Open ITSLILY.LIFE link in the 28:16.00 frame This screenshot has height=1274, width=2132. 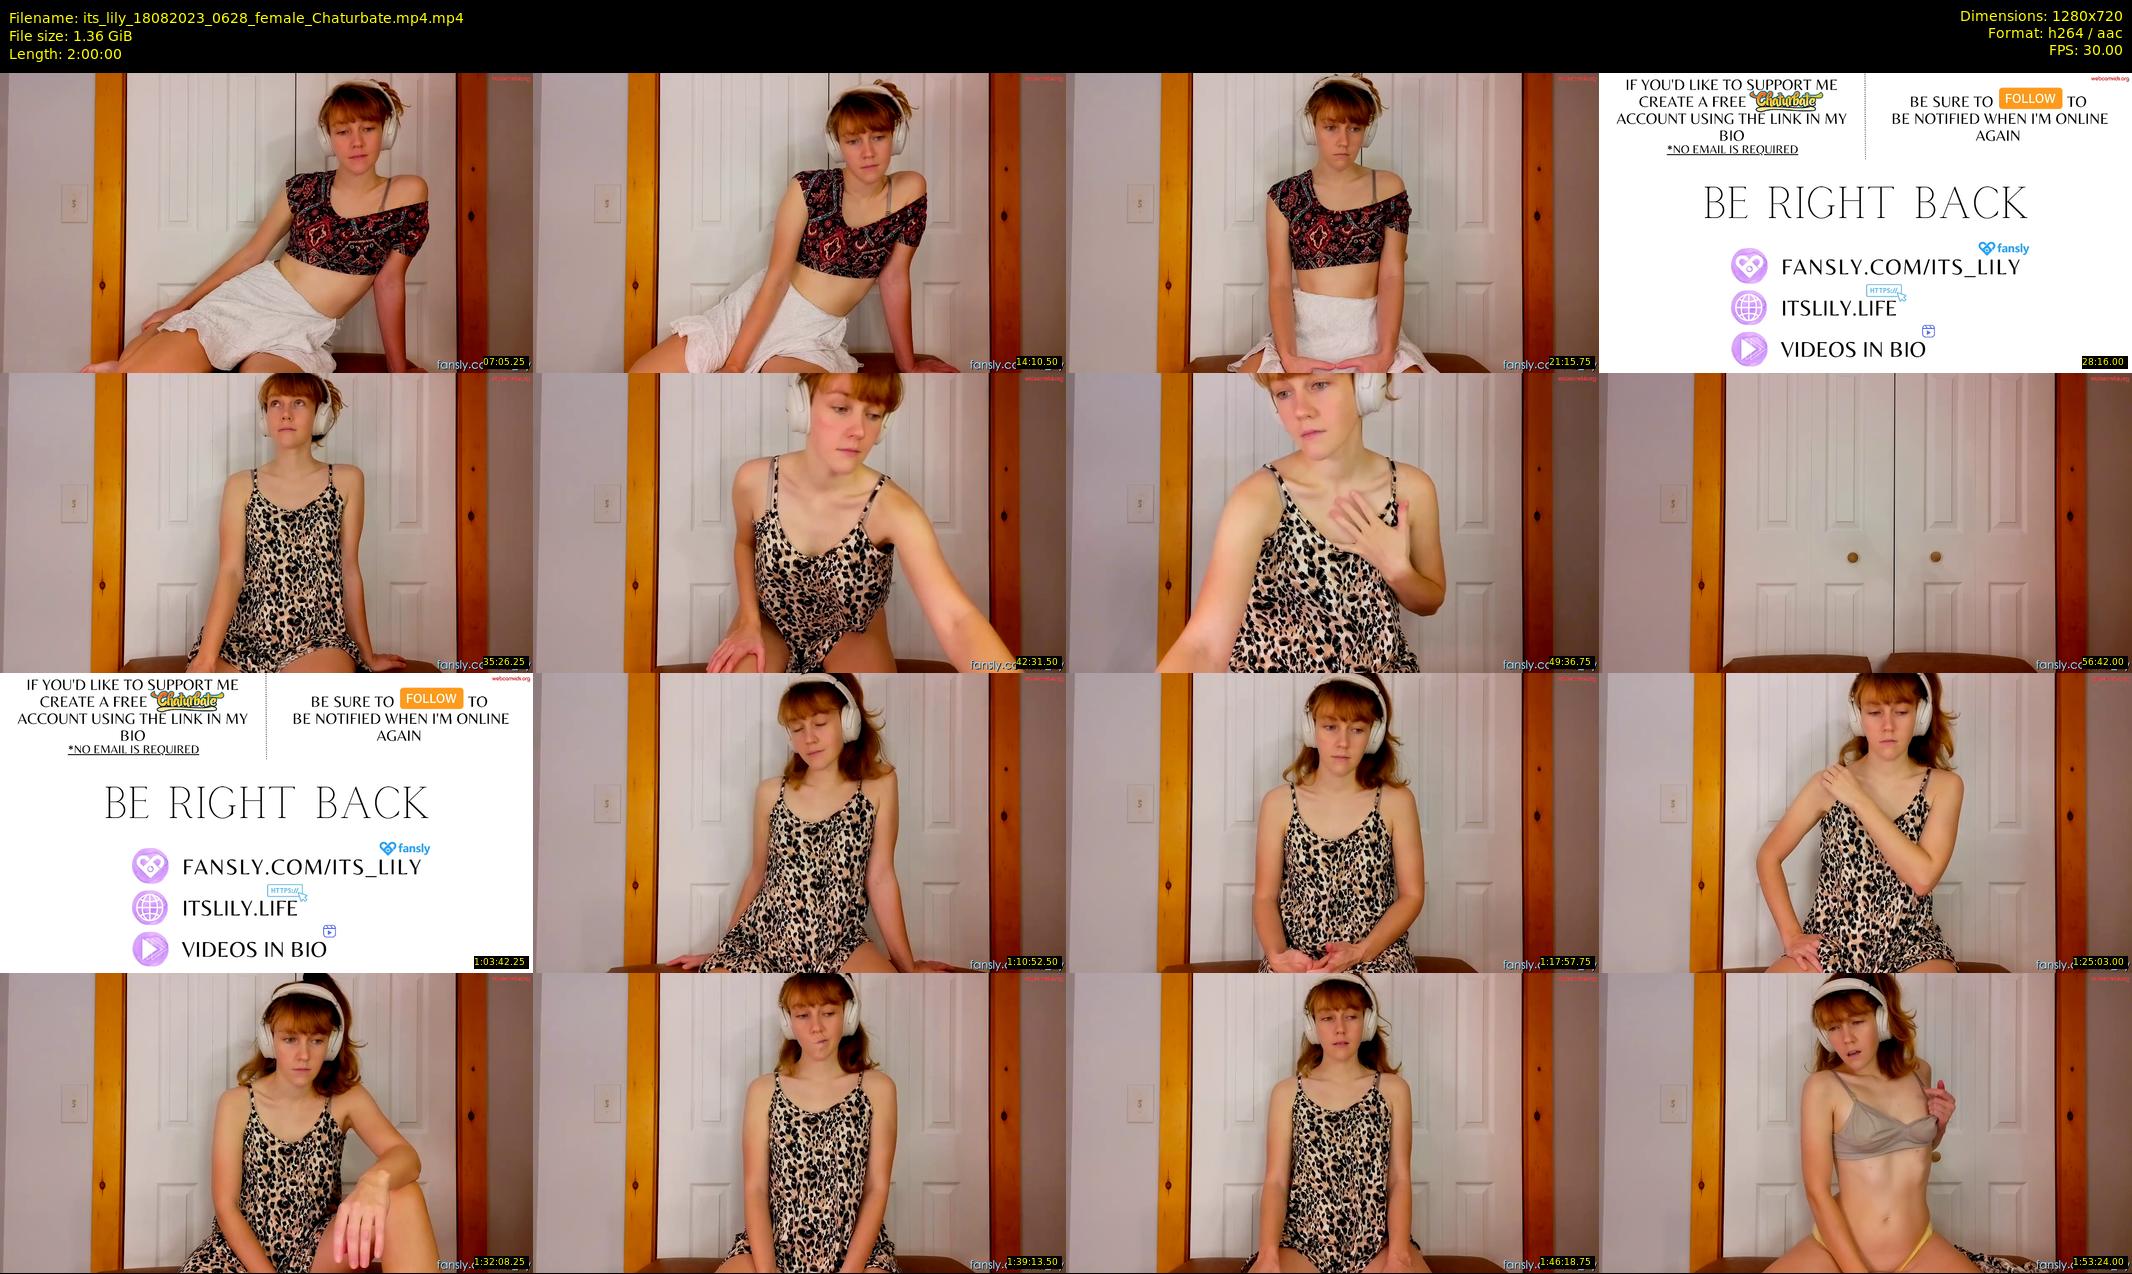(1839, 308)
